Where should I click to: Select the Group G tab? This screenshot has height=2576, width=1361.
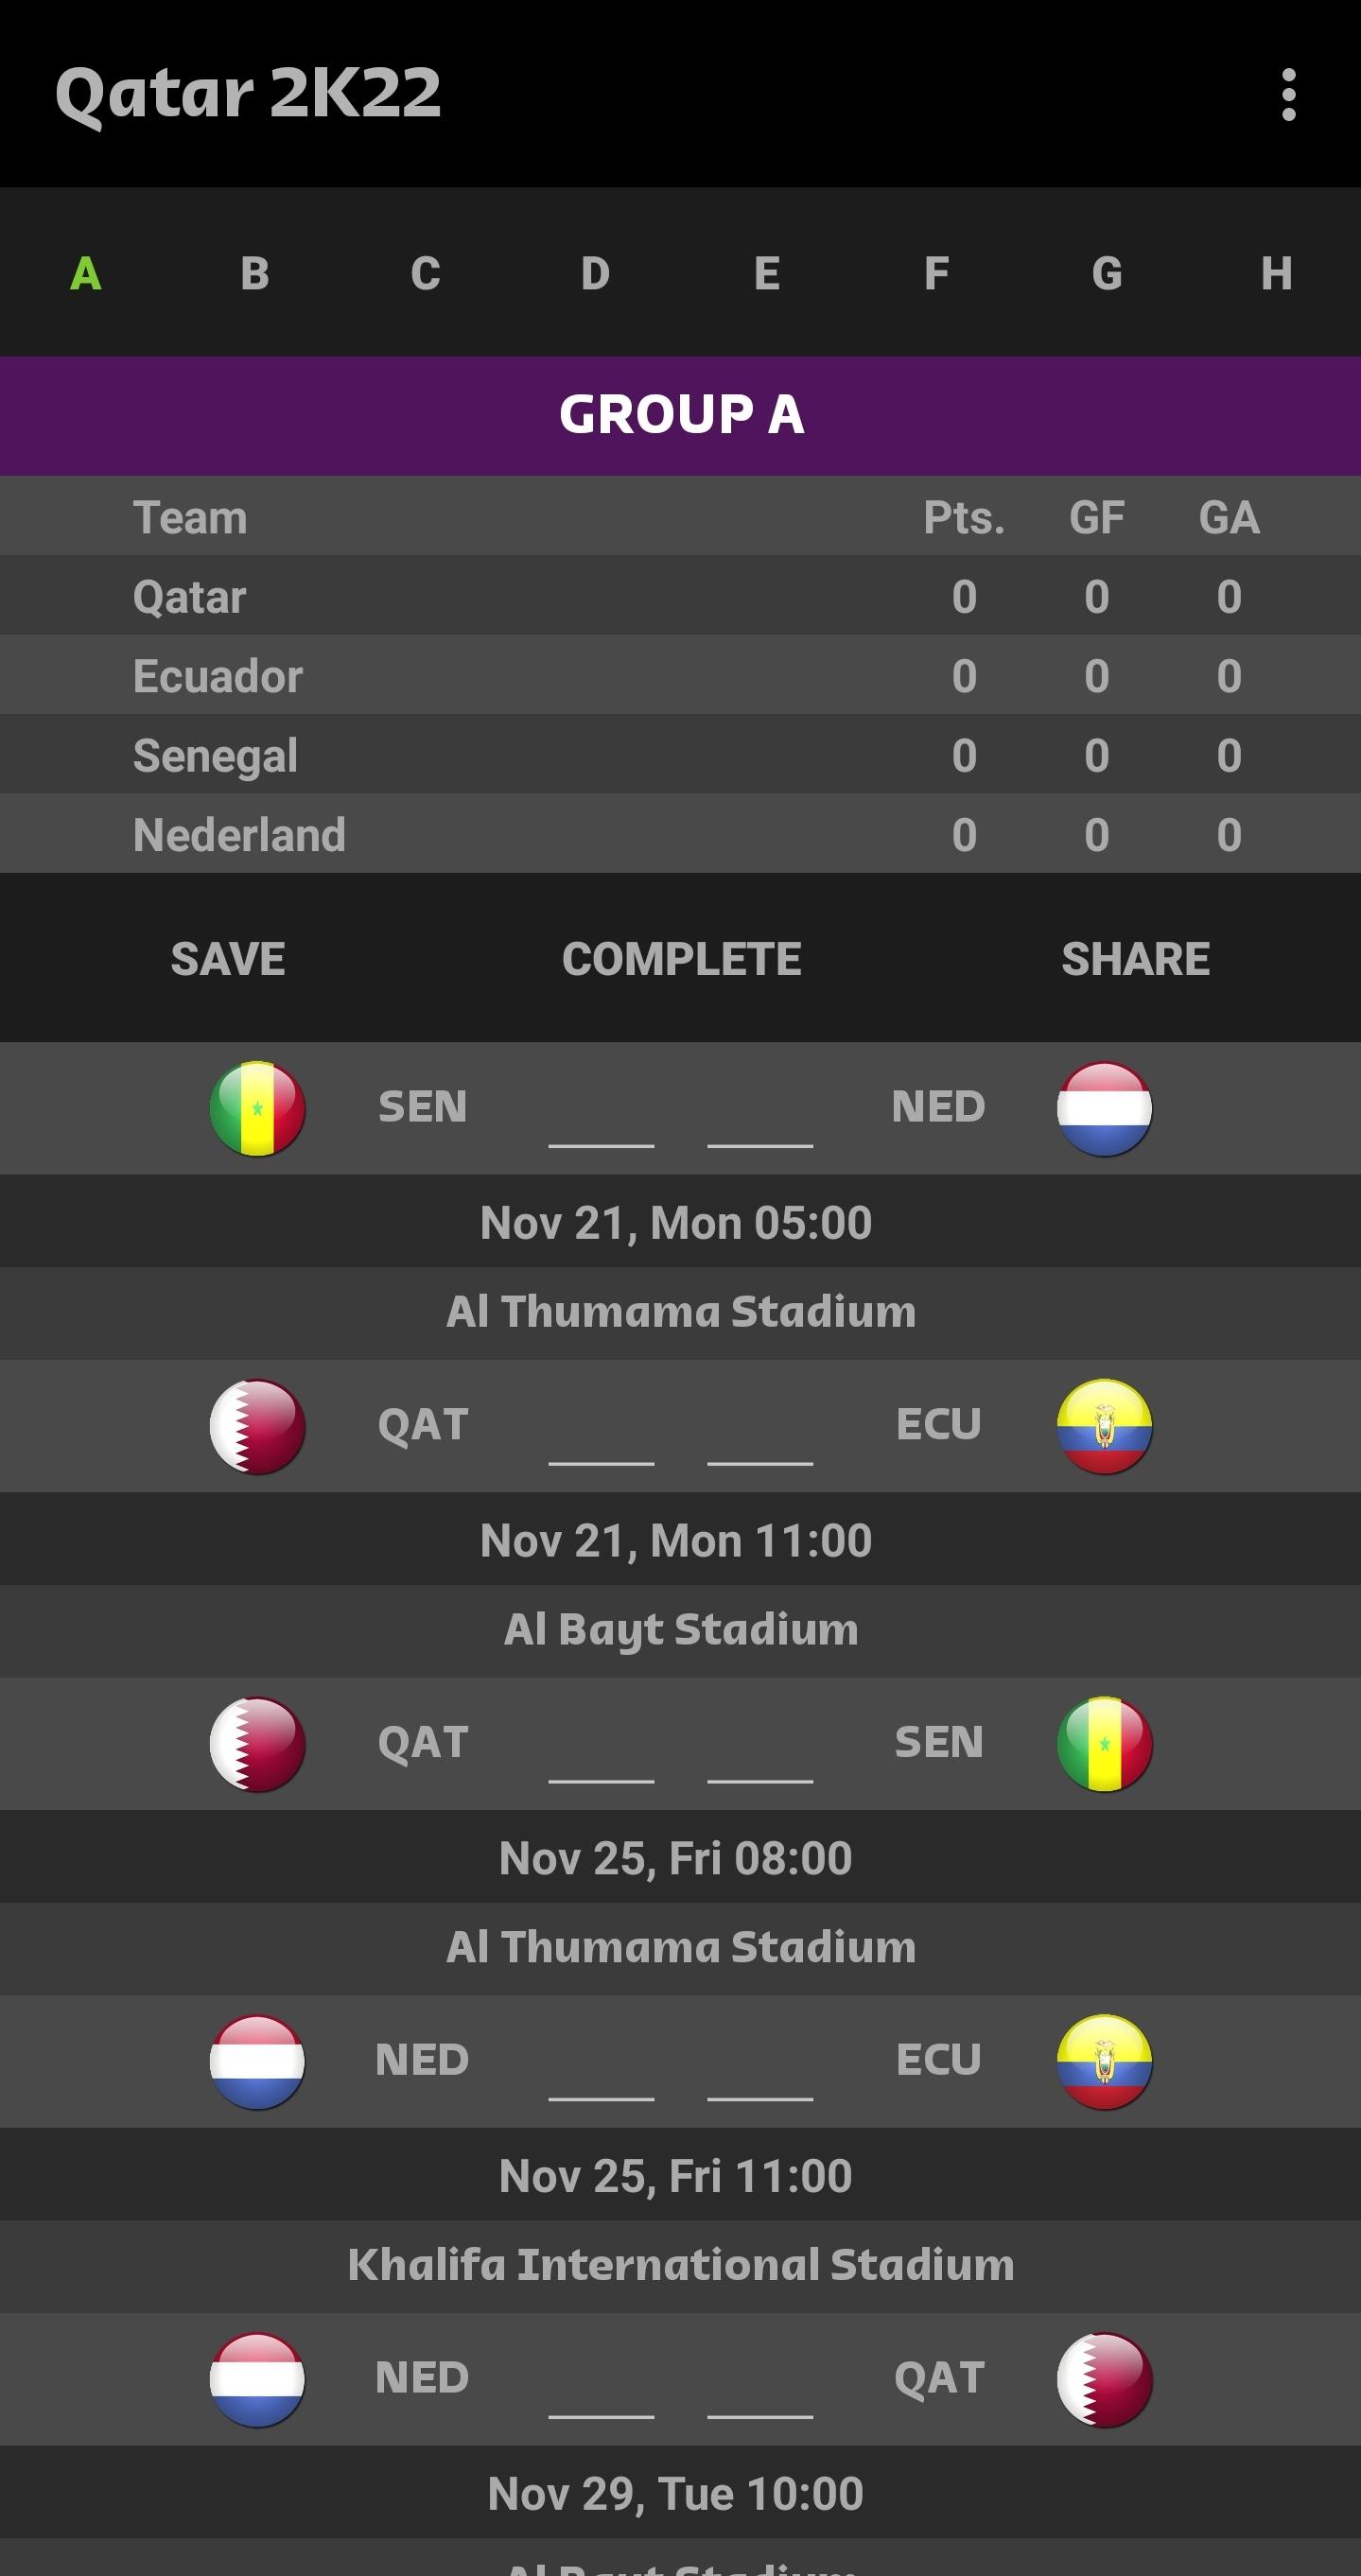pos(1106,273)
